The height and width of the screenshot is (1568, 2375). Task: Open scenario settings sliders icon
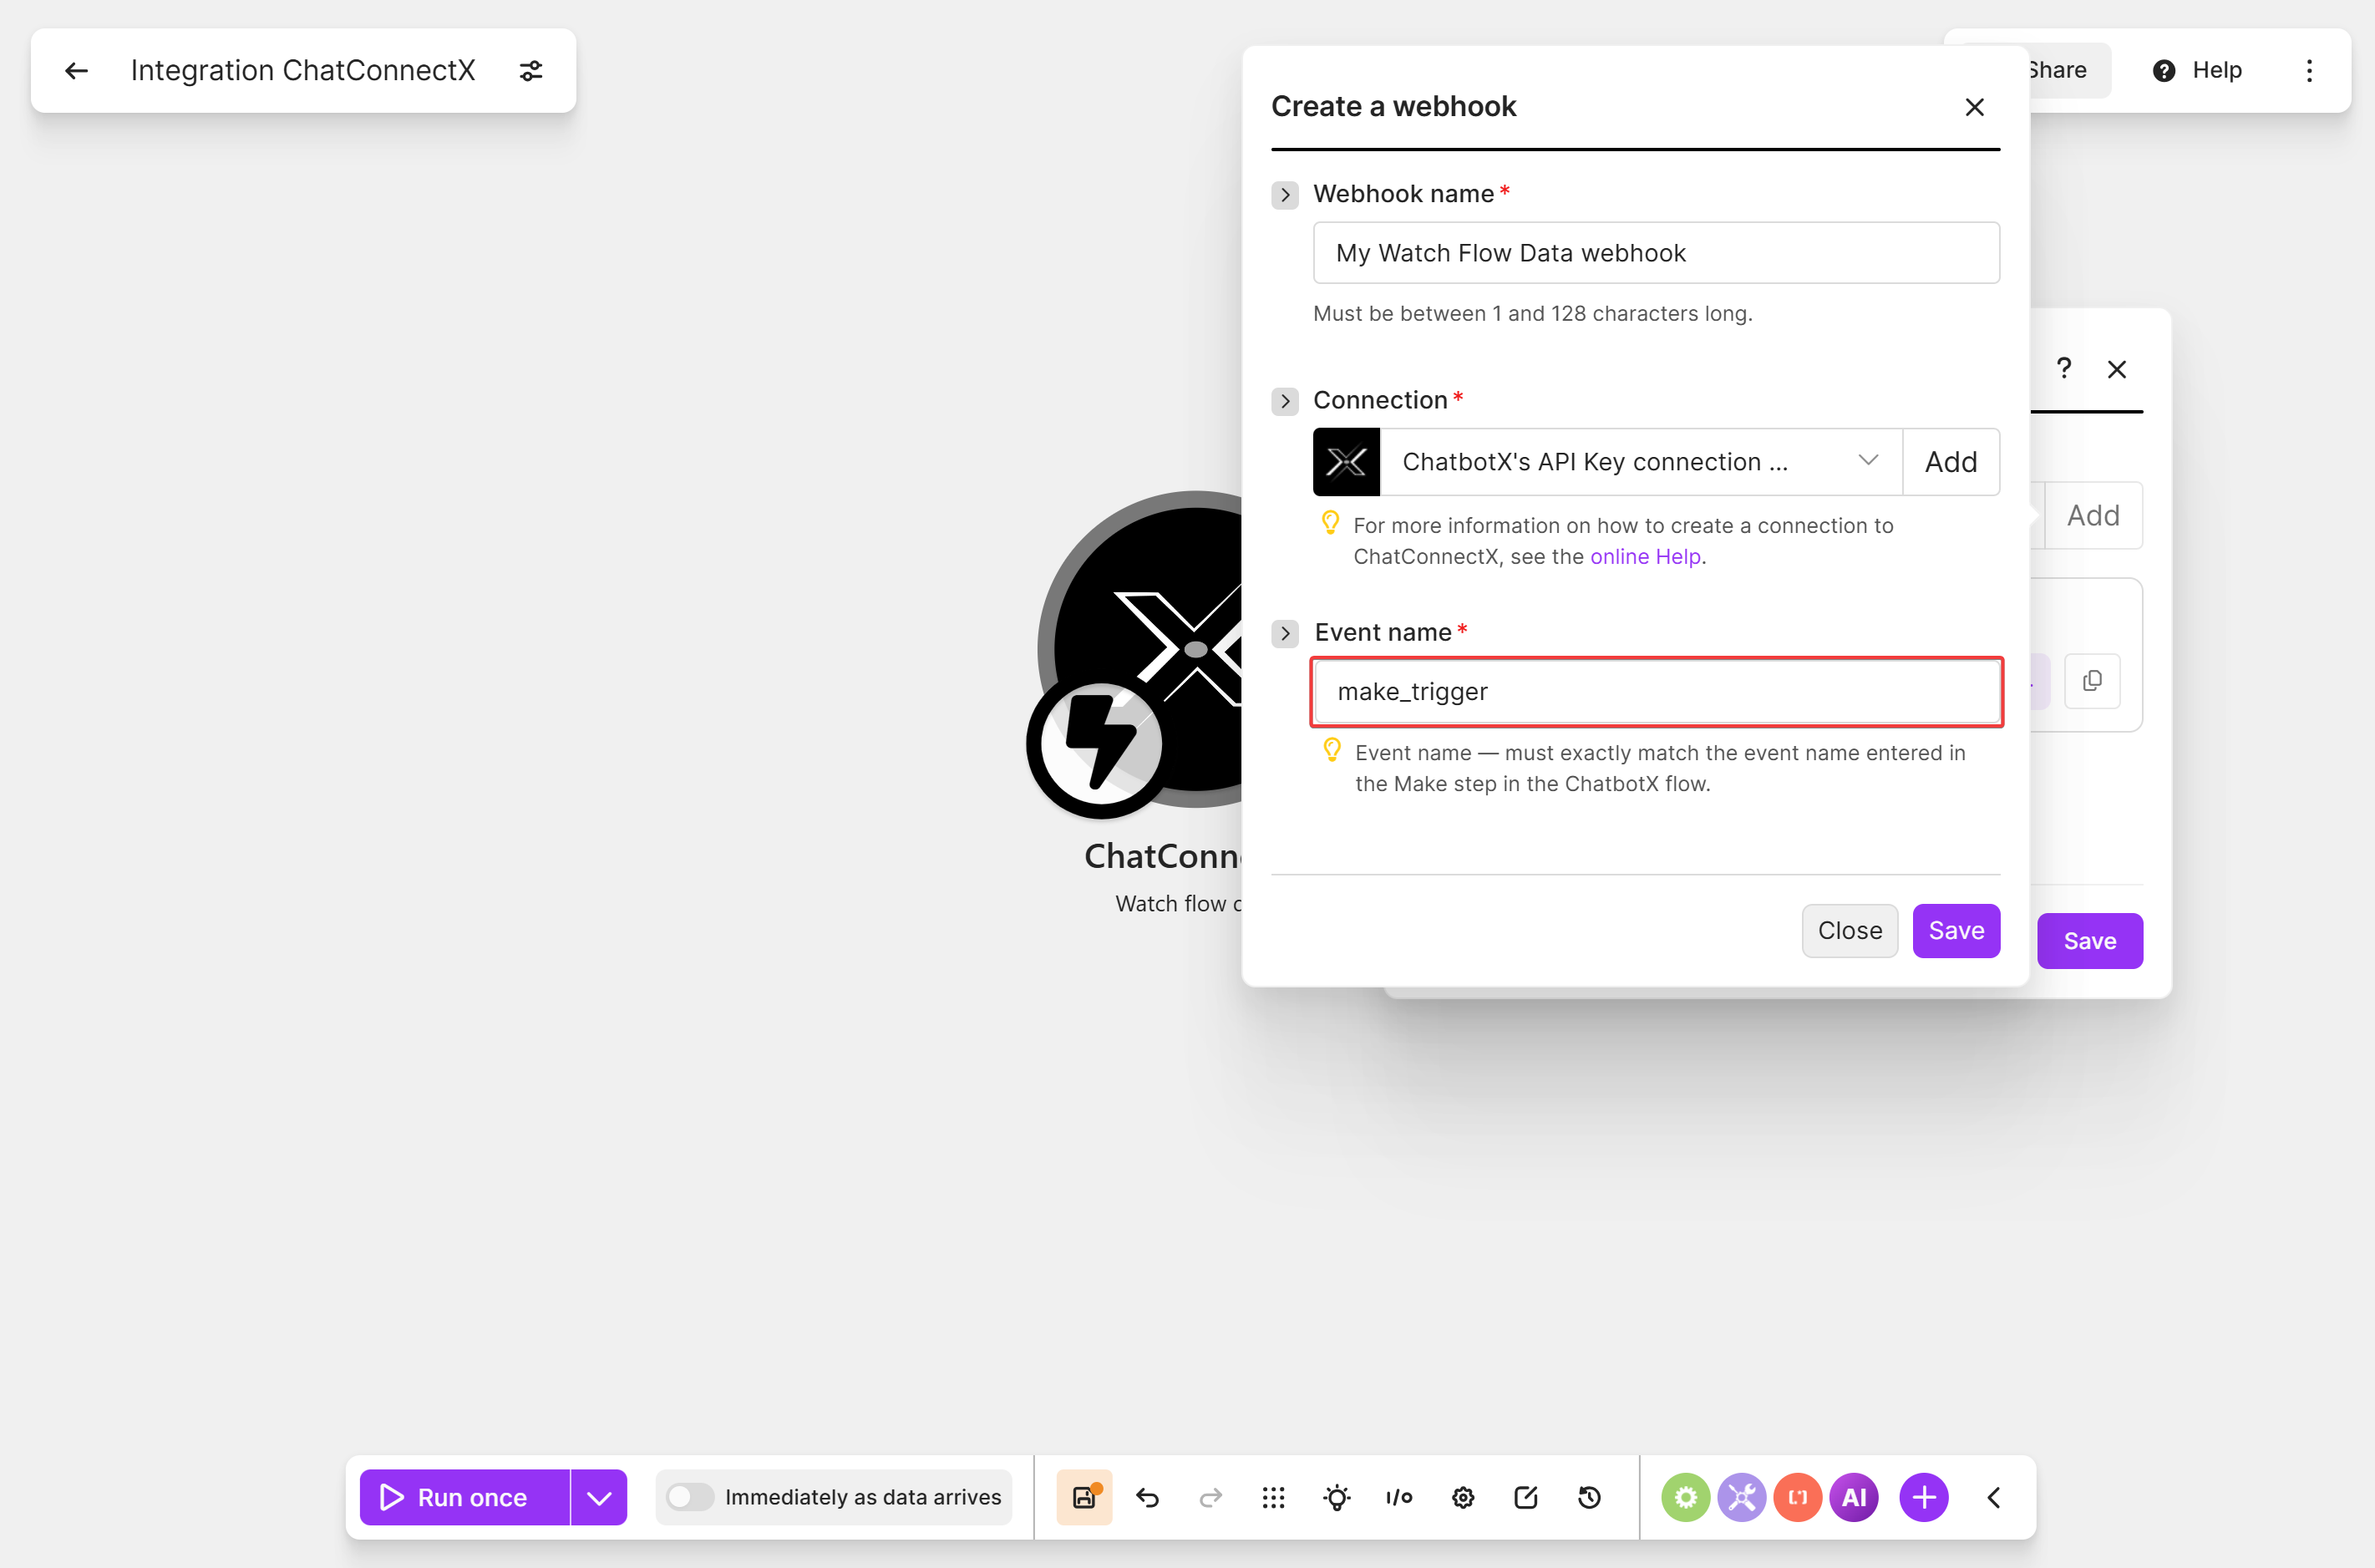[531, 71]
